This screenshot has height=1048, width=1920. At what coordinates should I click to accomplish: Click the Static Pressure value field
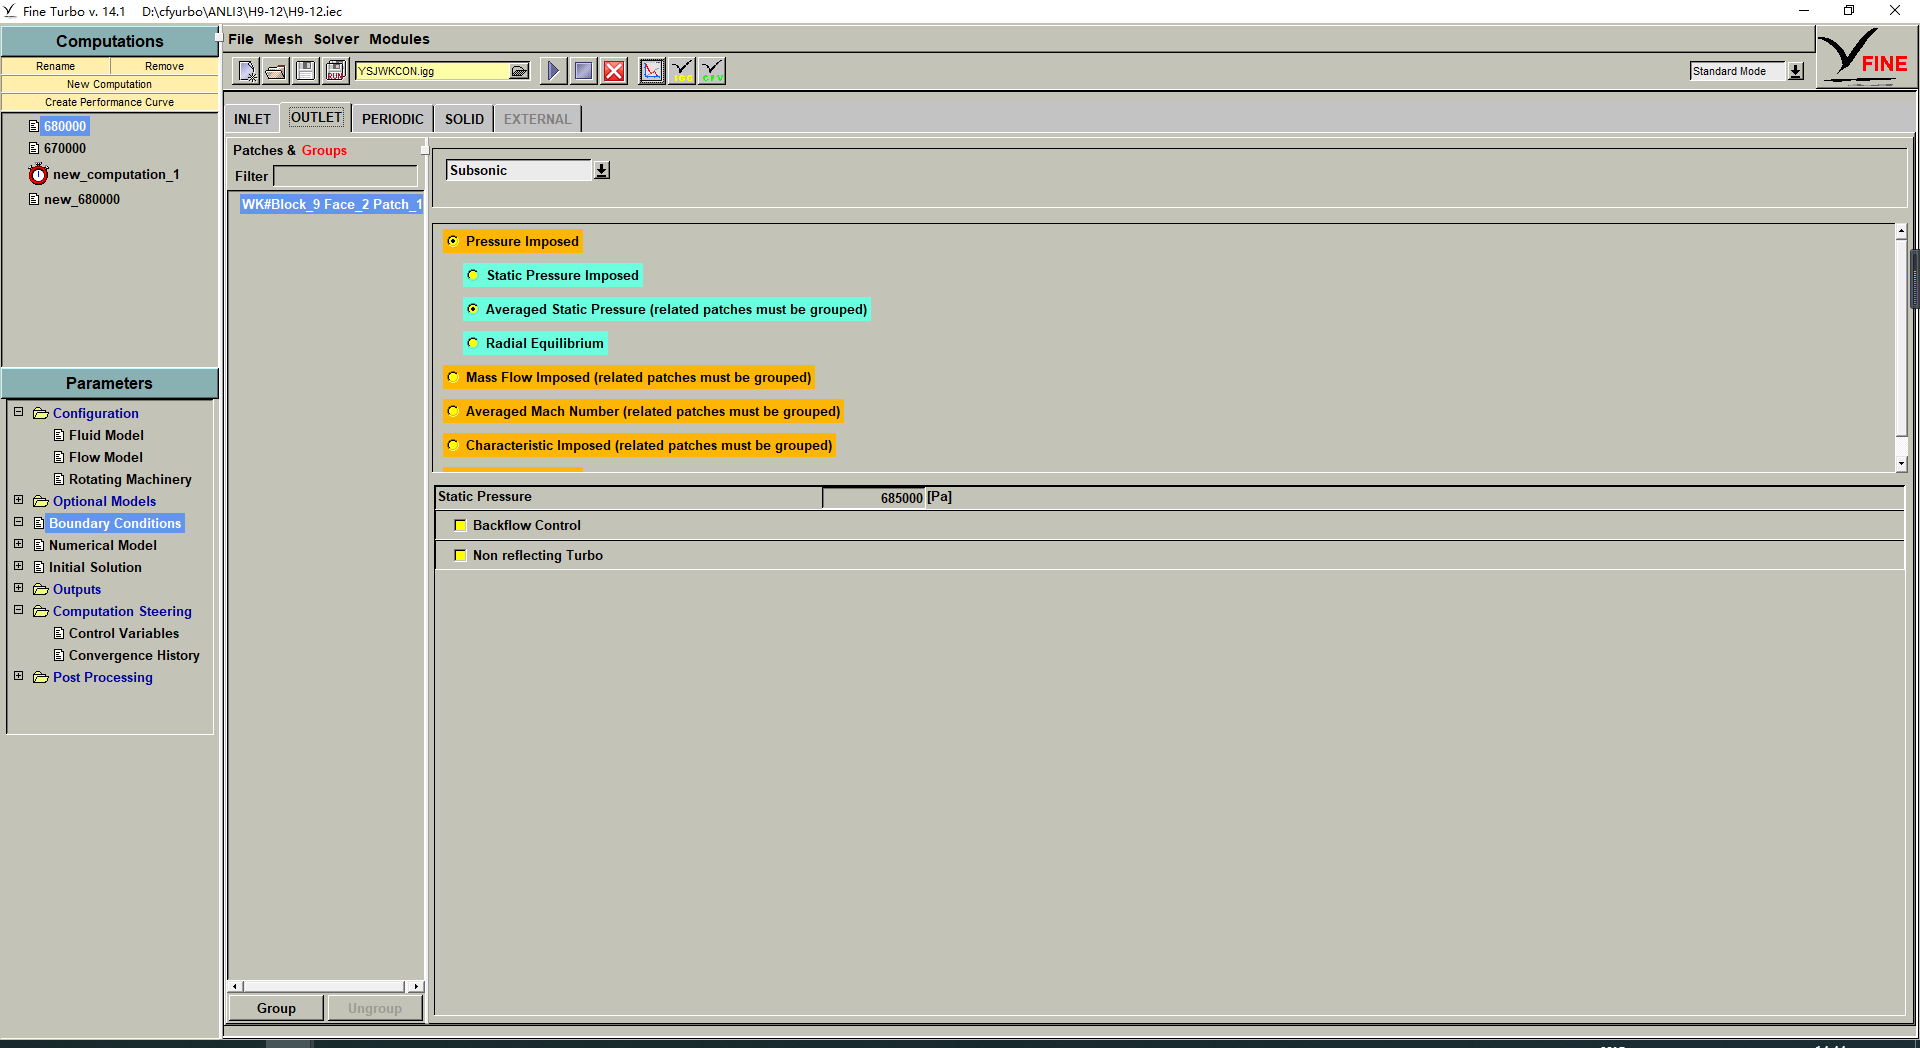pyautogui.click(x=874, y=498)
